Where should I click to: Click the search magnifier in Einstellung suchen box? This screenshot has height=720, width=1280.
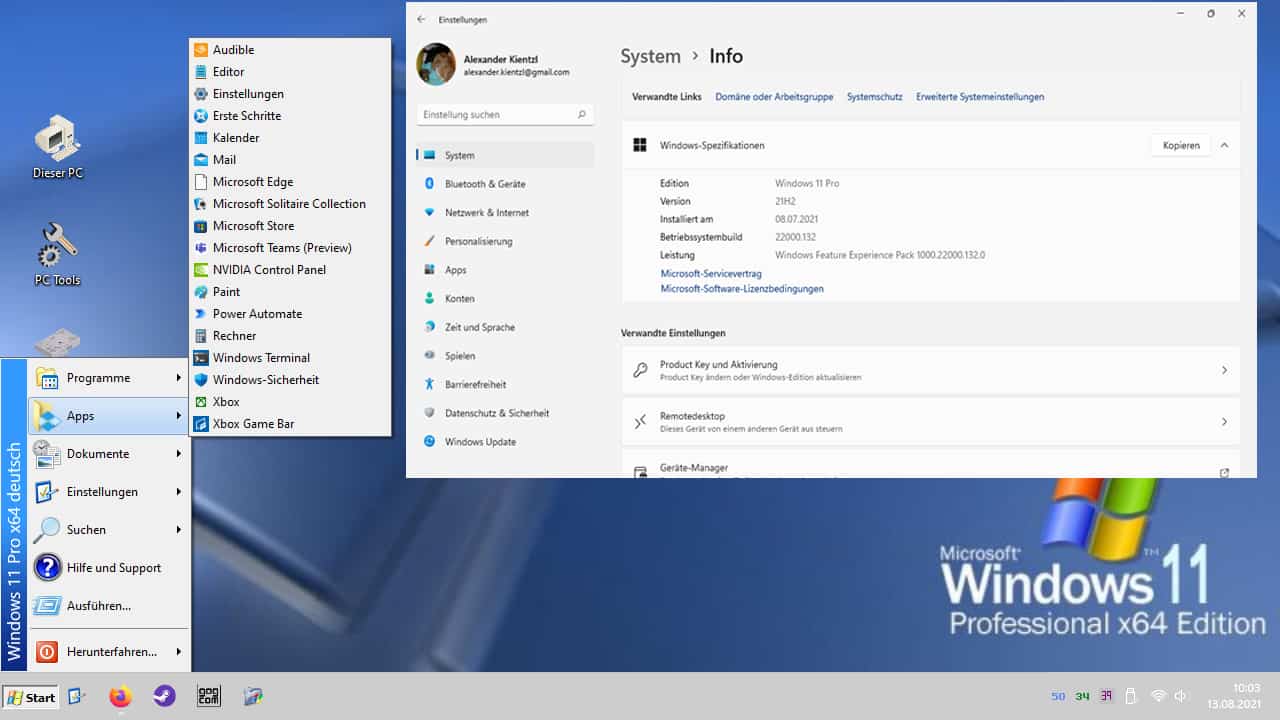[582, 115]
